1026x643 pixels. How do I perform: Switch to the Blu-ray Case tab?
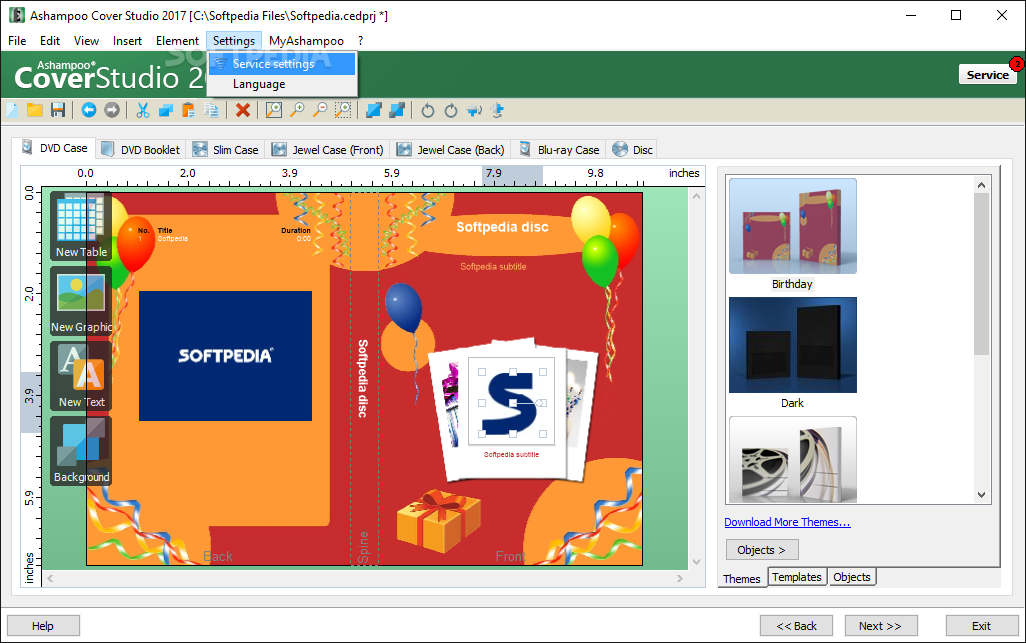pyautogui.click(x=559, y=150)
